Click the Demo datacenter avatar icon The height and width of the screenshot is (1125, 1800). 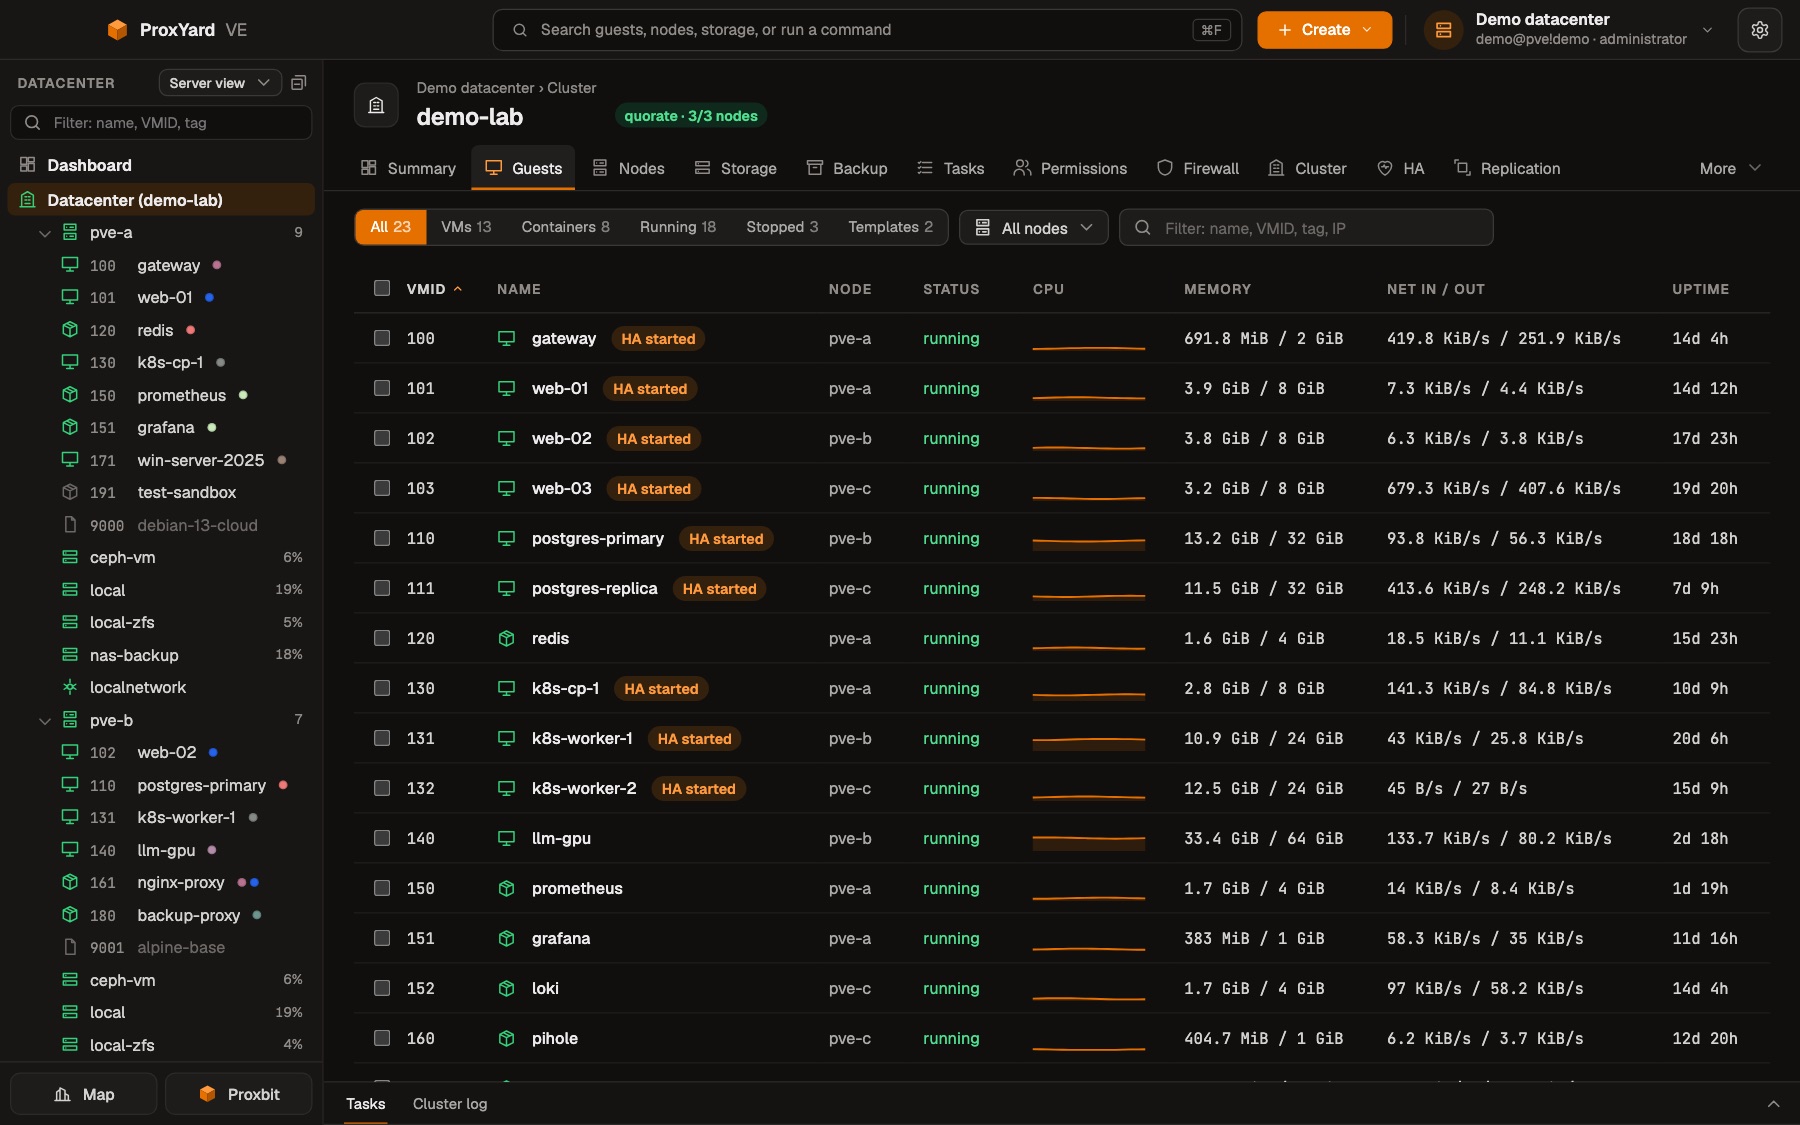(1443, 30)
